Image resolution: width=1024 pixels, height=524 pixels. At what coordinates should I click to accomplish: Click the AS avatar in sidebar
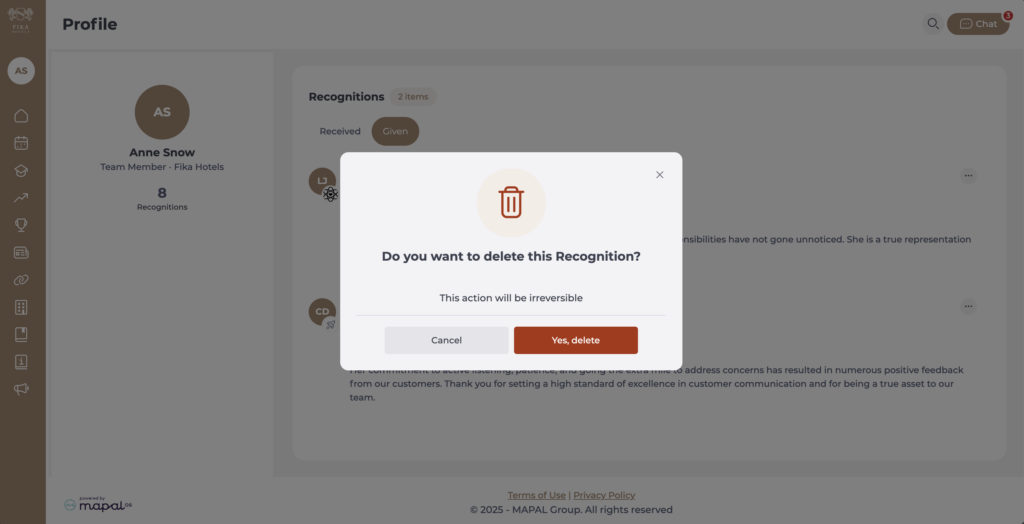pyautogui.click(x=21, y=71)
